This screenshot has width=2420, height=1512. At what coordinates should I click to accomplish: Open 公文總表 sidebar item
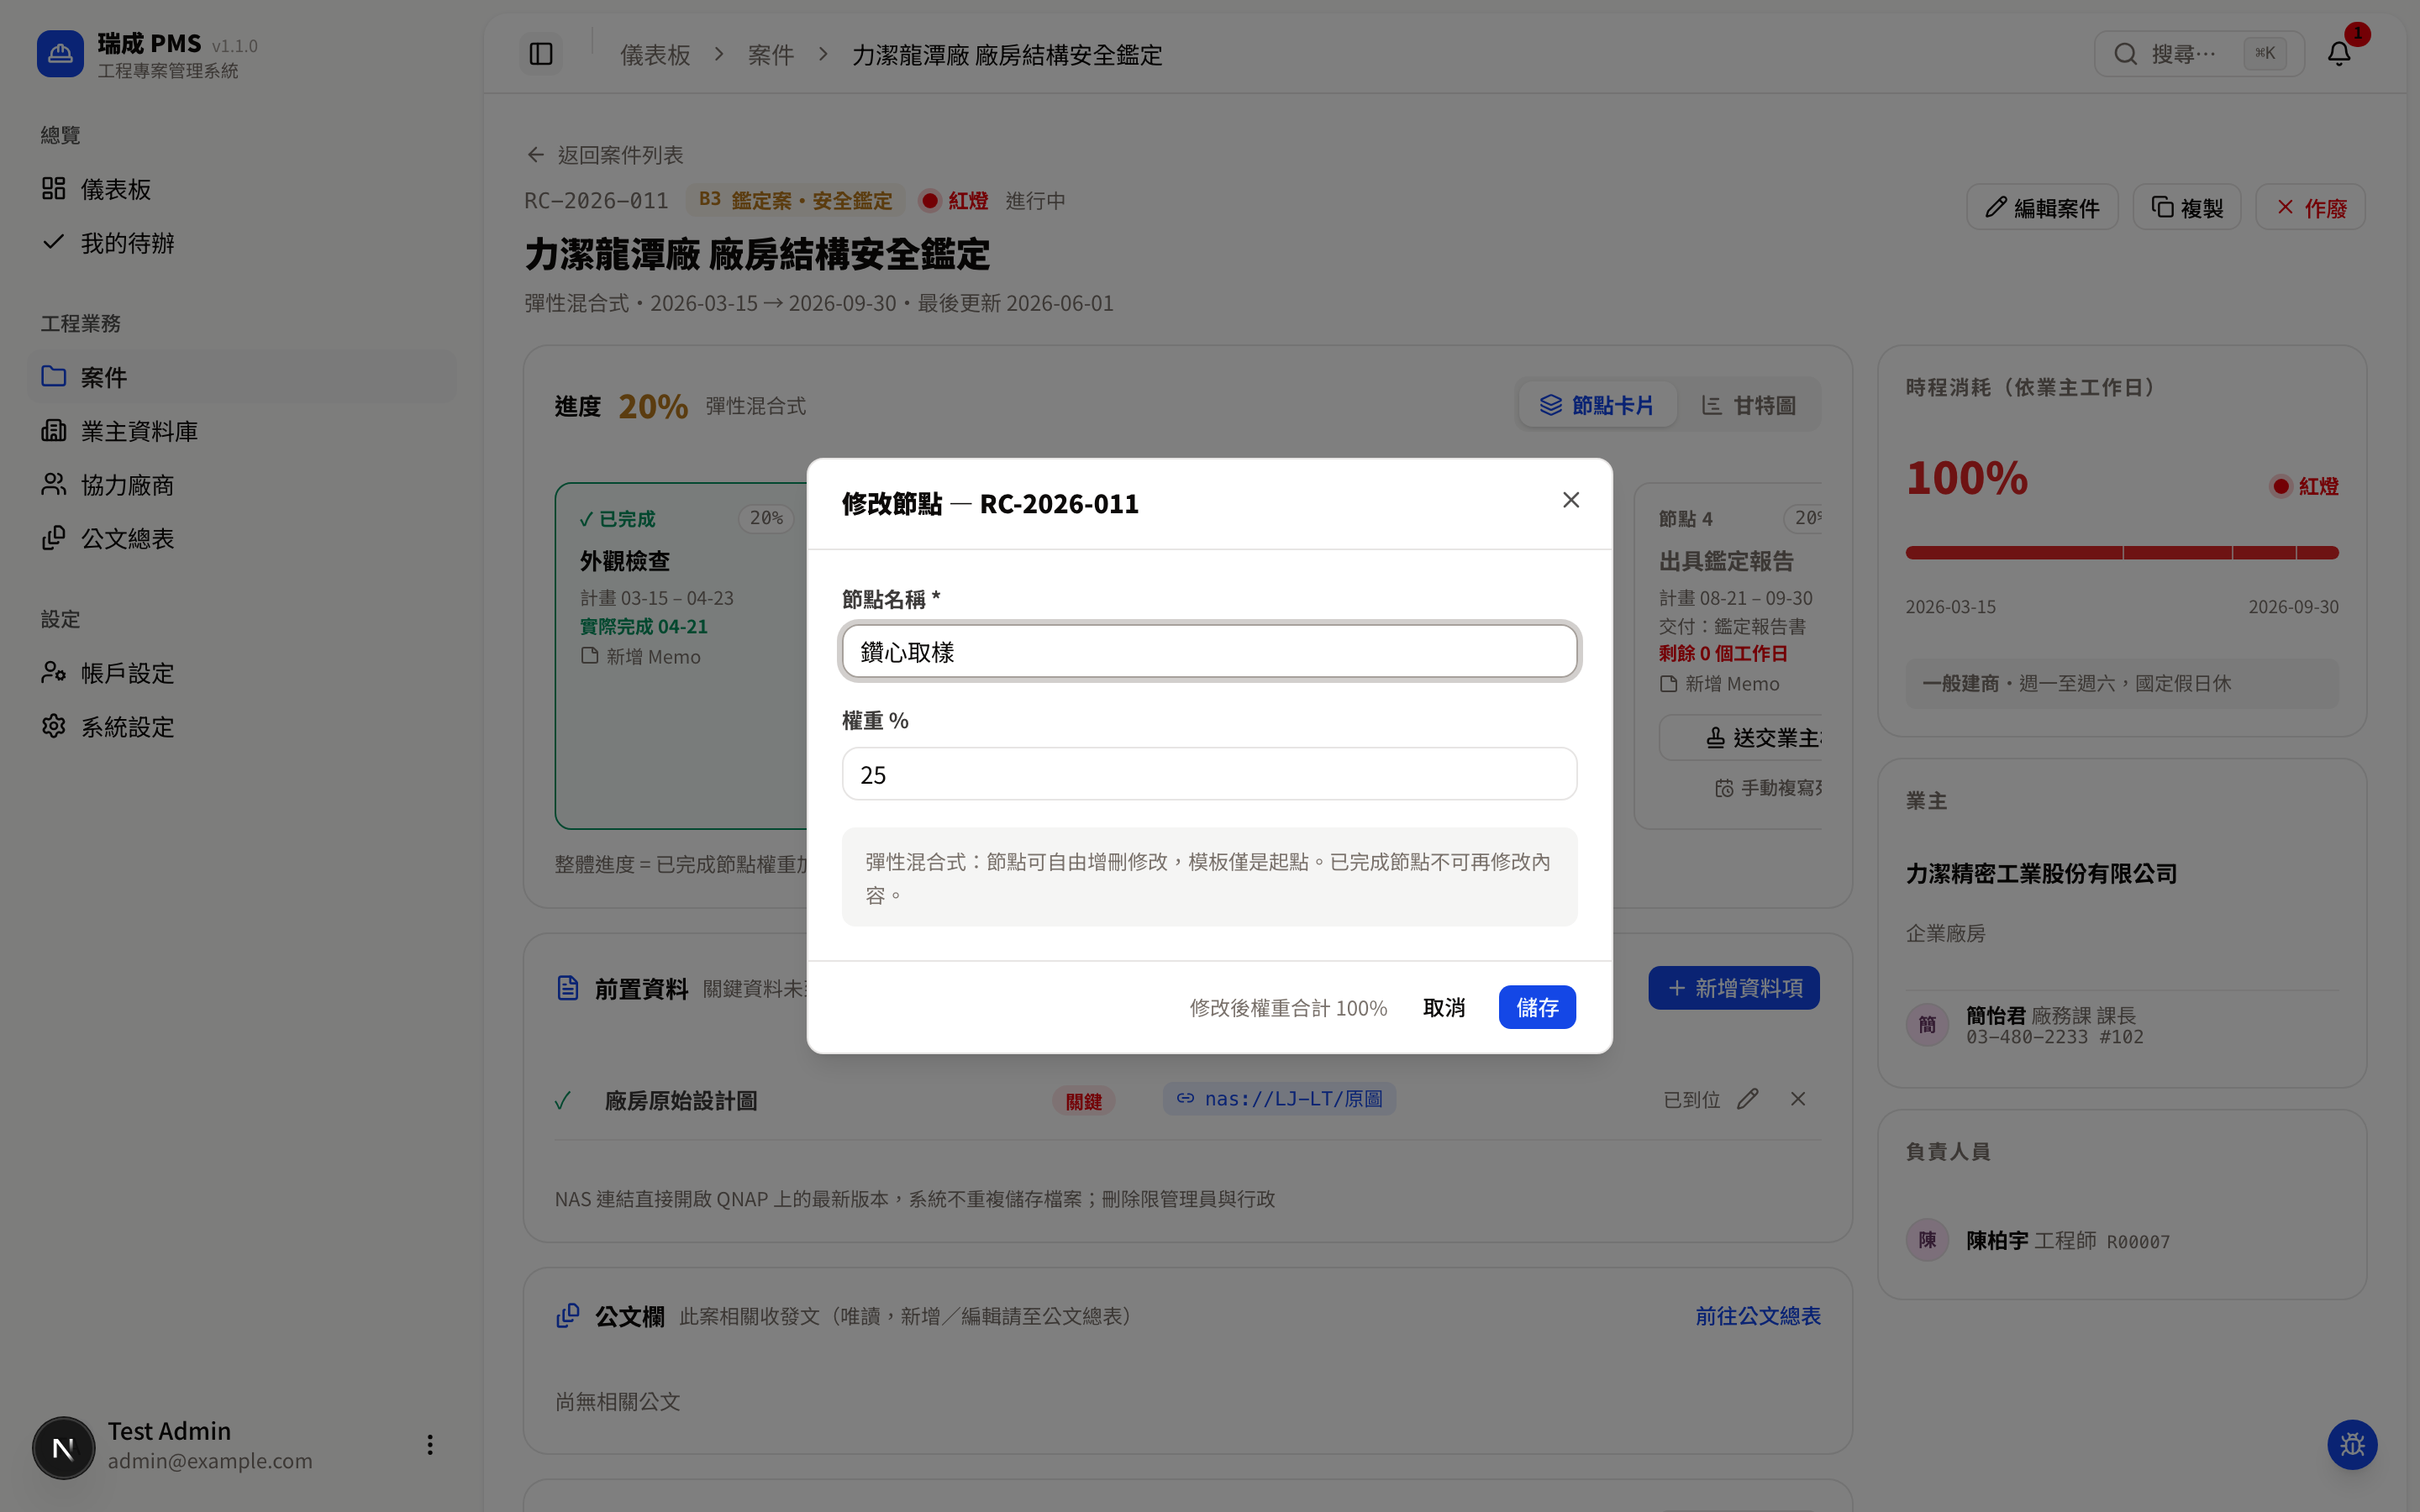pyautogui.click(x=242, y=539)
